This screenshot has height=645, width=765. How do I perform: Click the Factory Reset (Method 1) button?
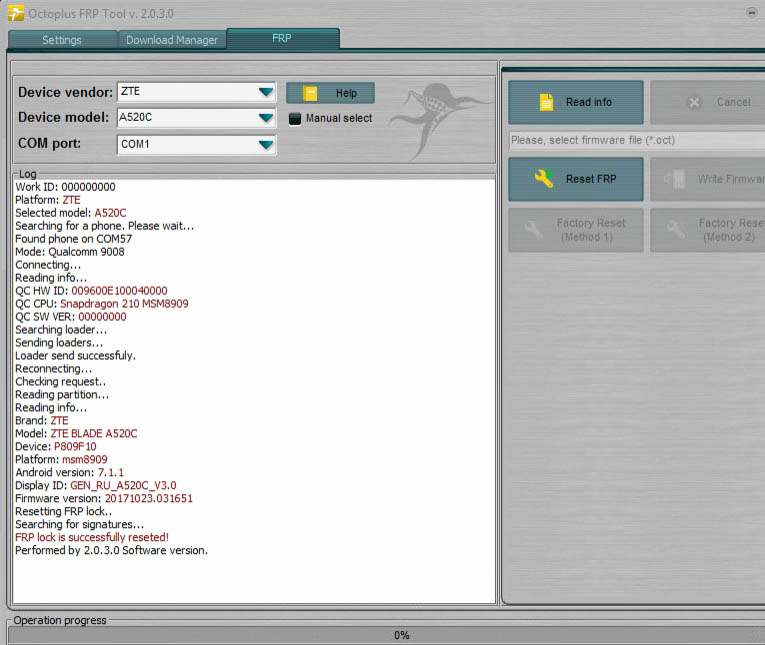coord(576,230)
